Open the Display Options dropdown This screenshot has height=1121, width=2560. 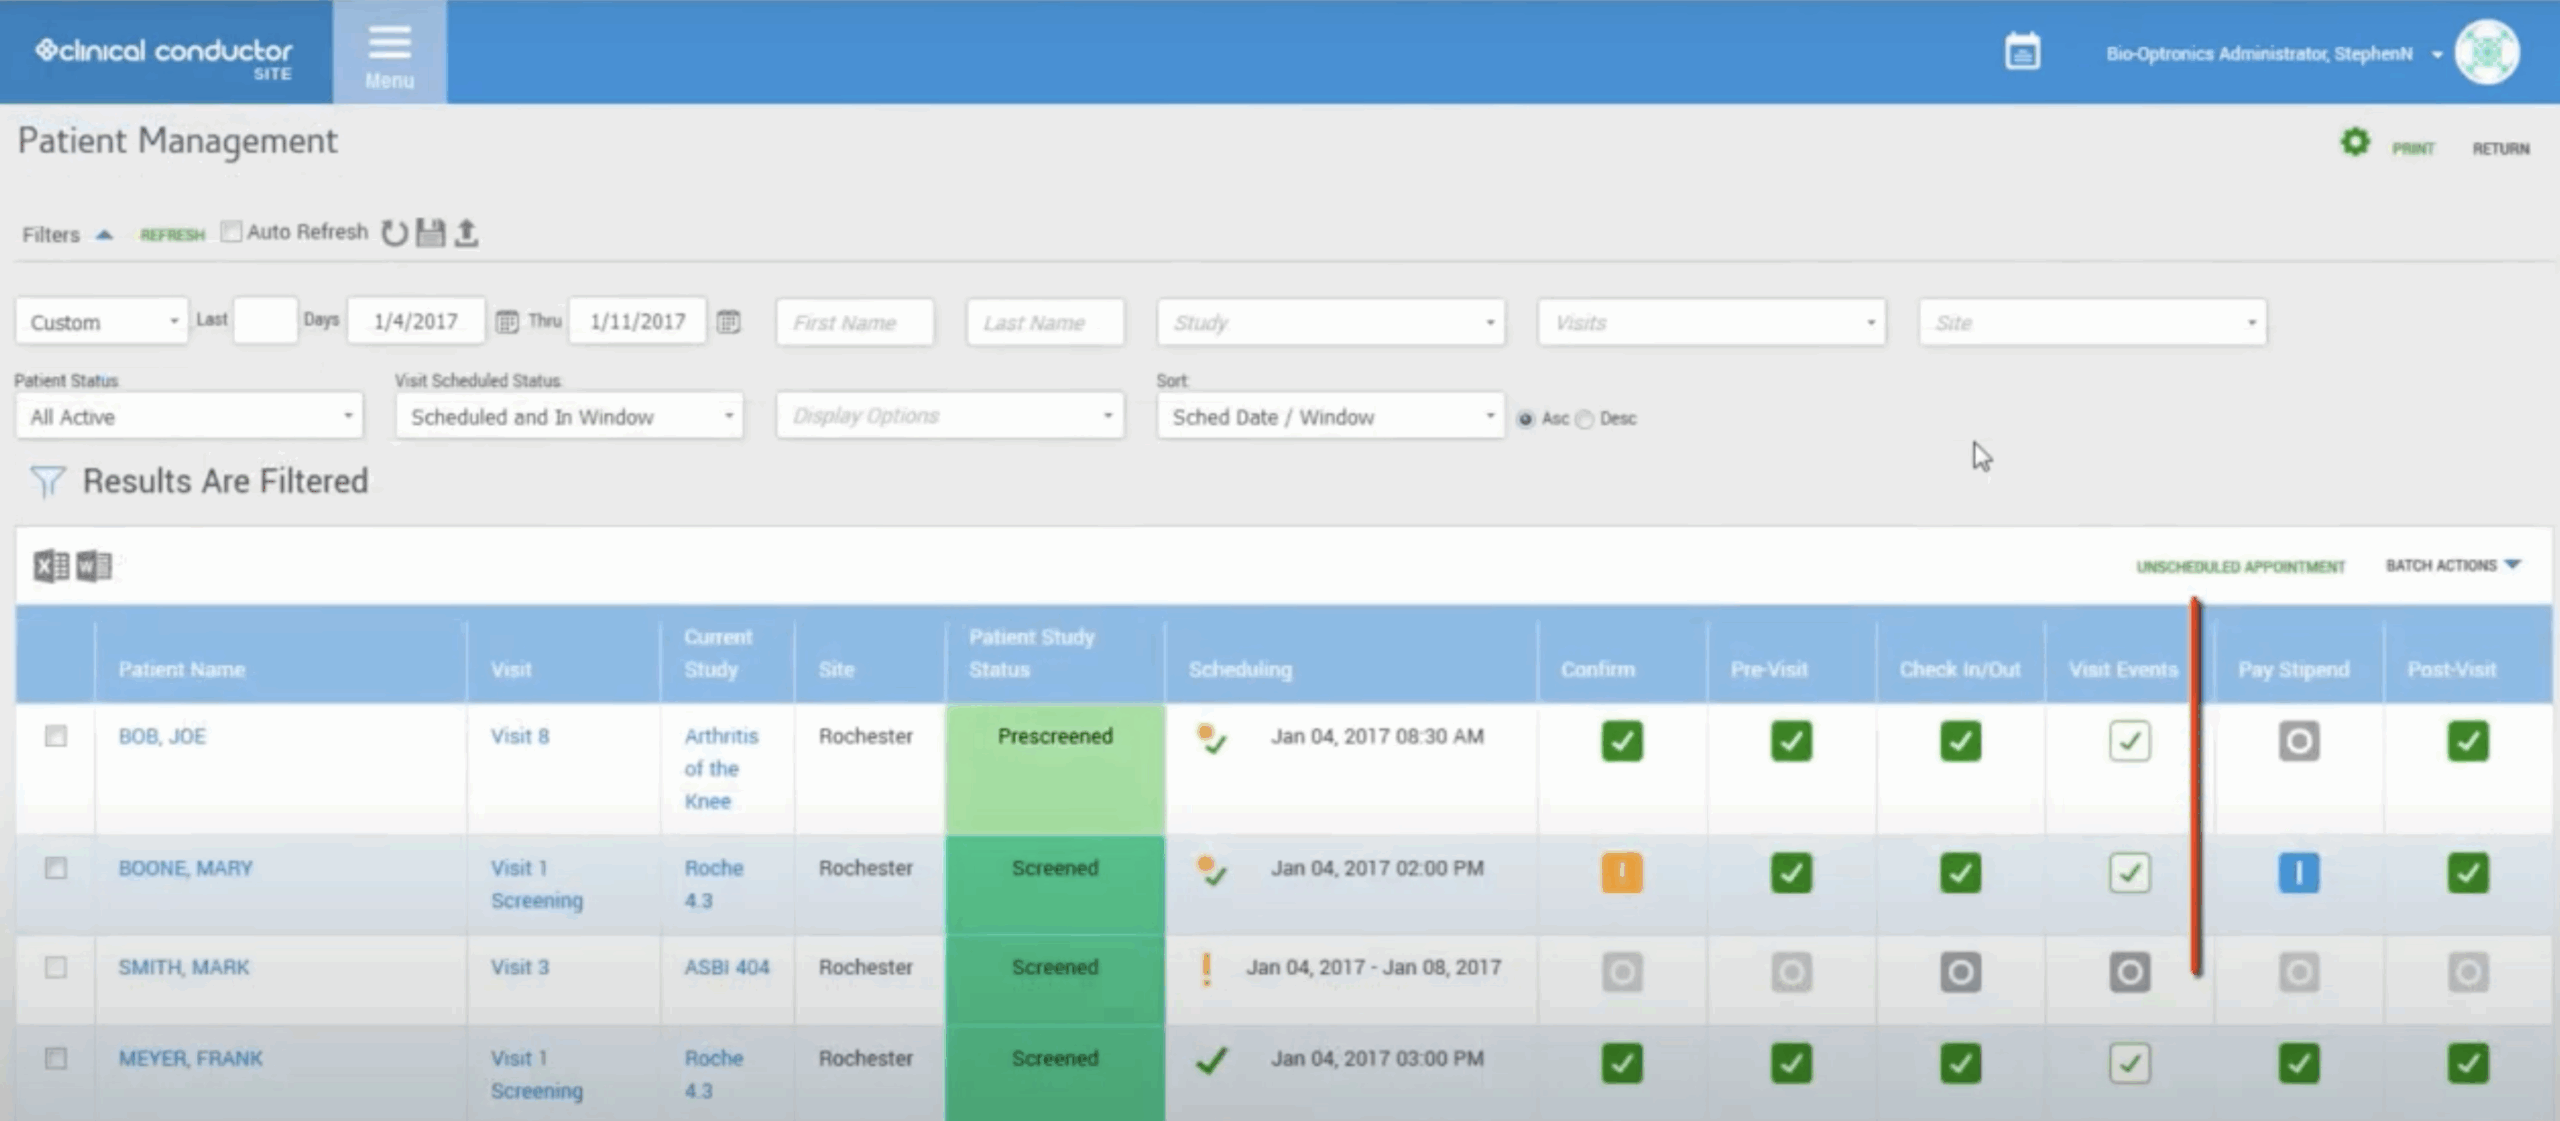pyautogui.click(x=948, y=415)
